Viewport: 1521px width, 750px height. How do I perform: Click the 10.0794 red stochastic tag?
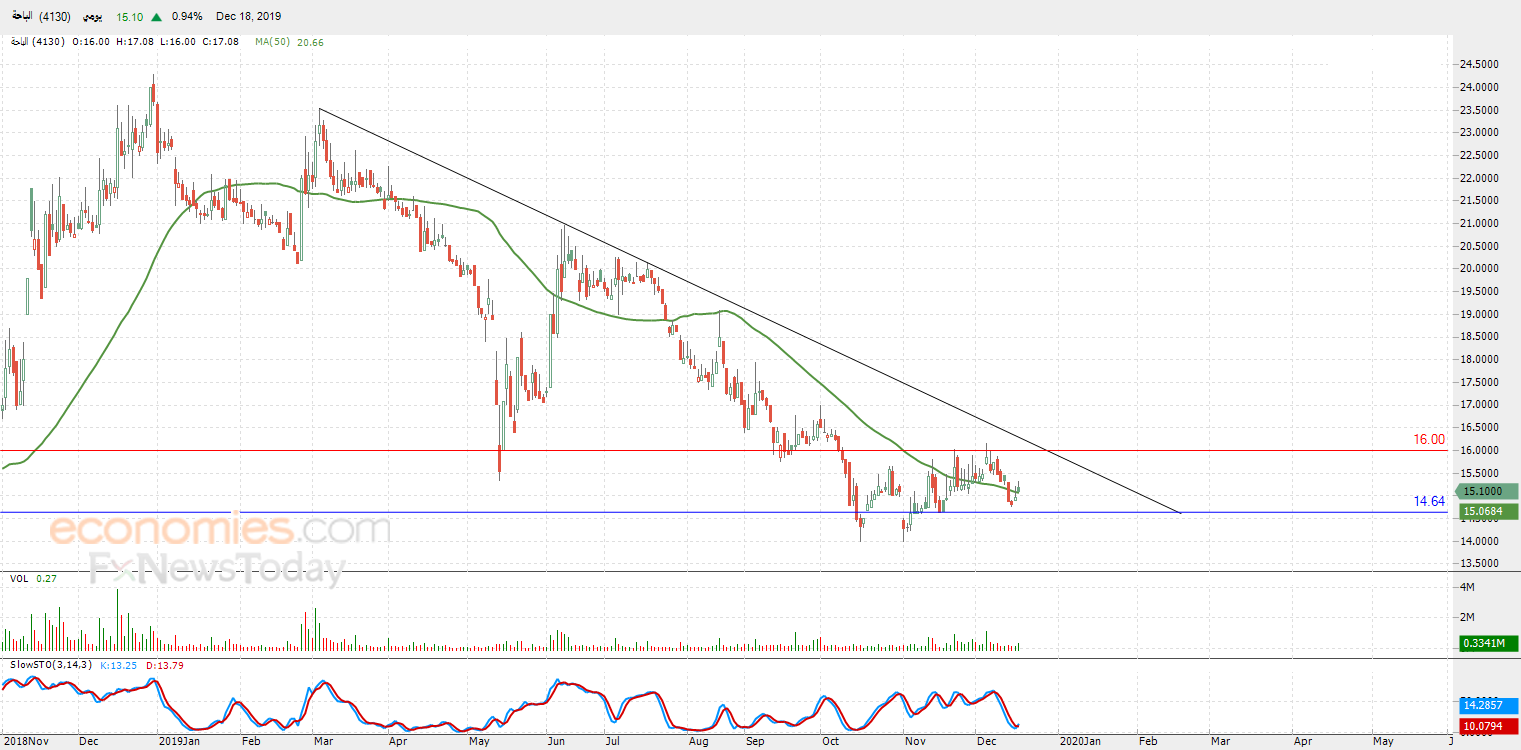(x=1486, y=725)
